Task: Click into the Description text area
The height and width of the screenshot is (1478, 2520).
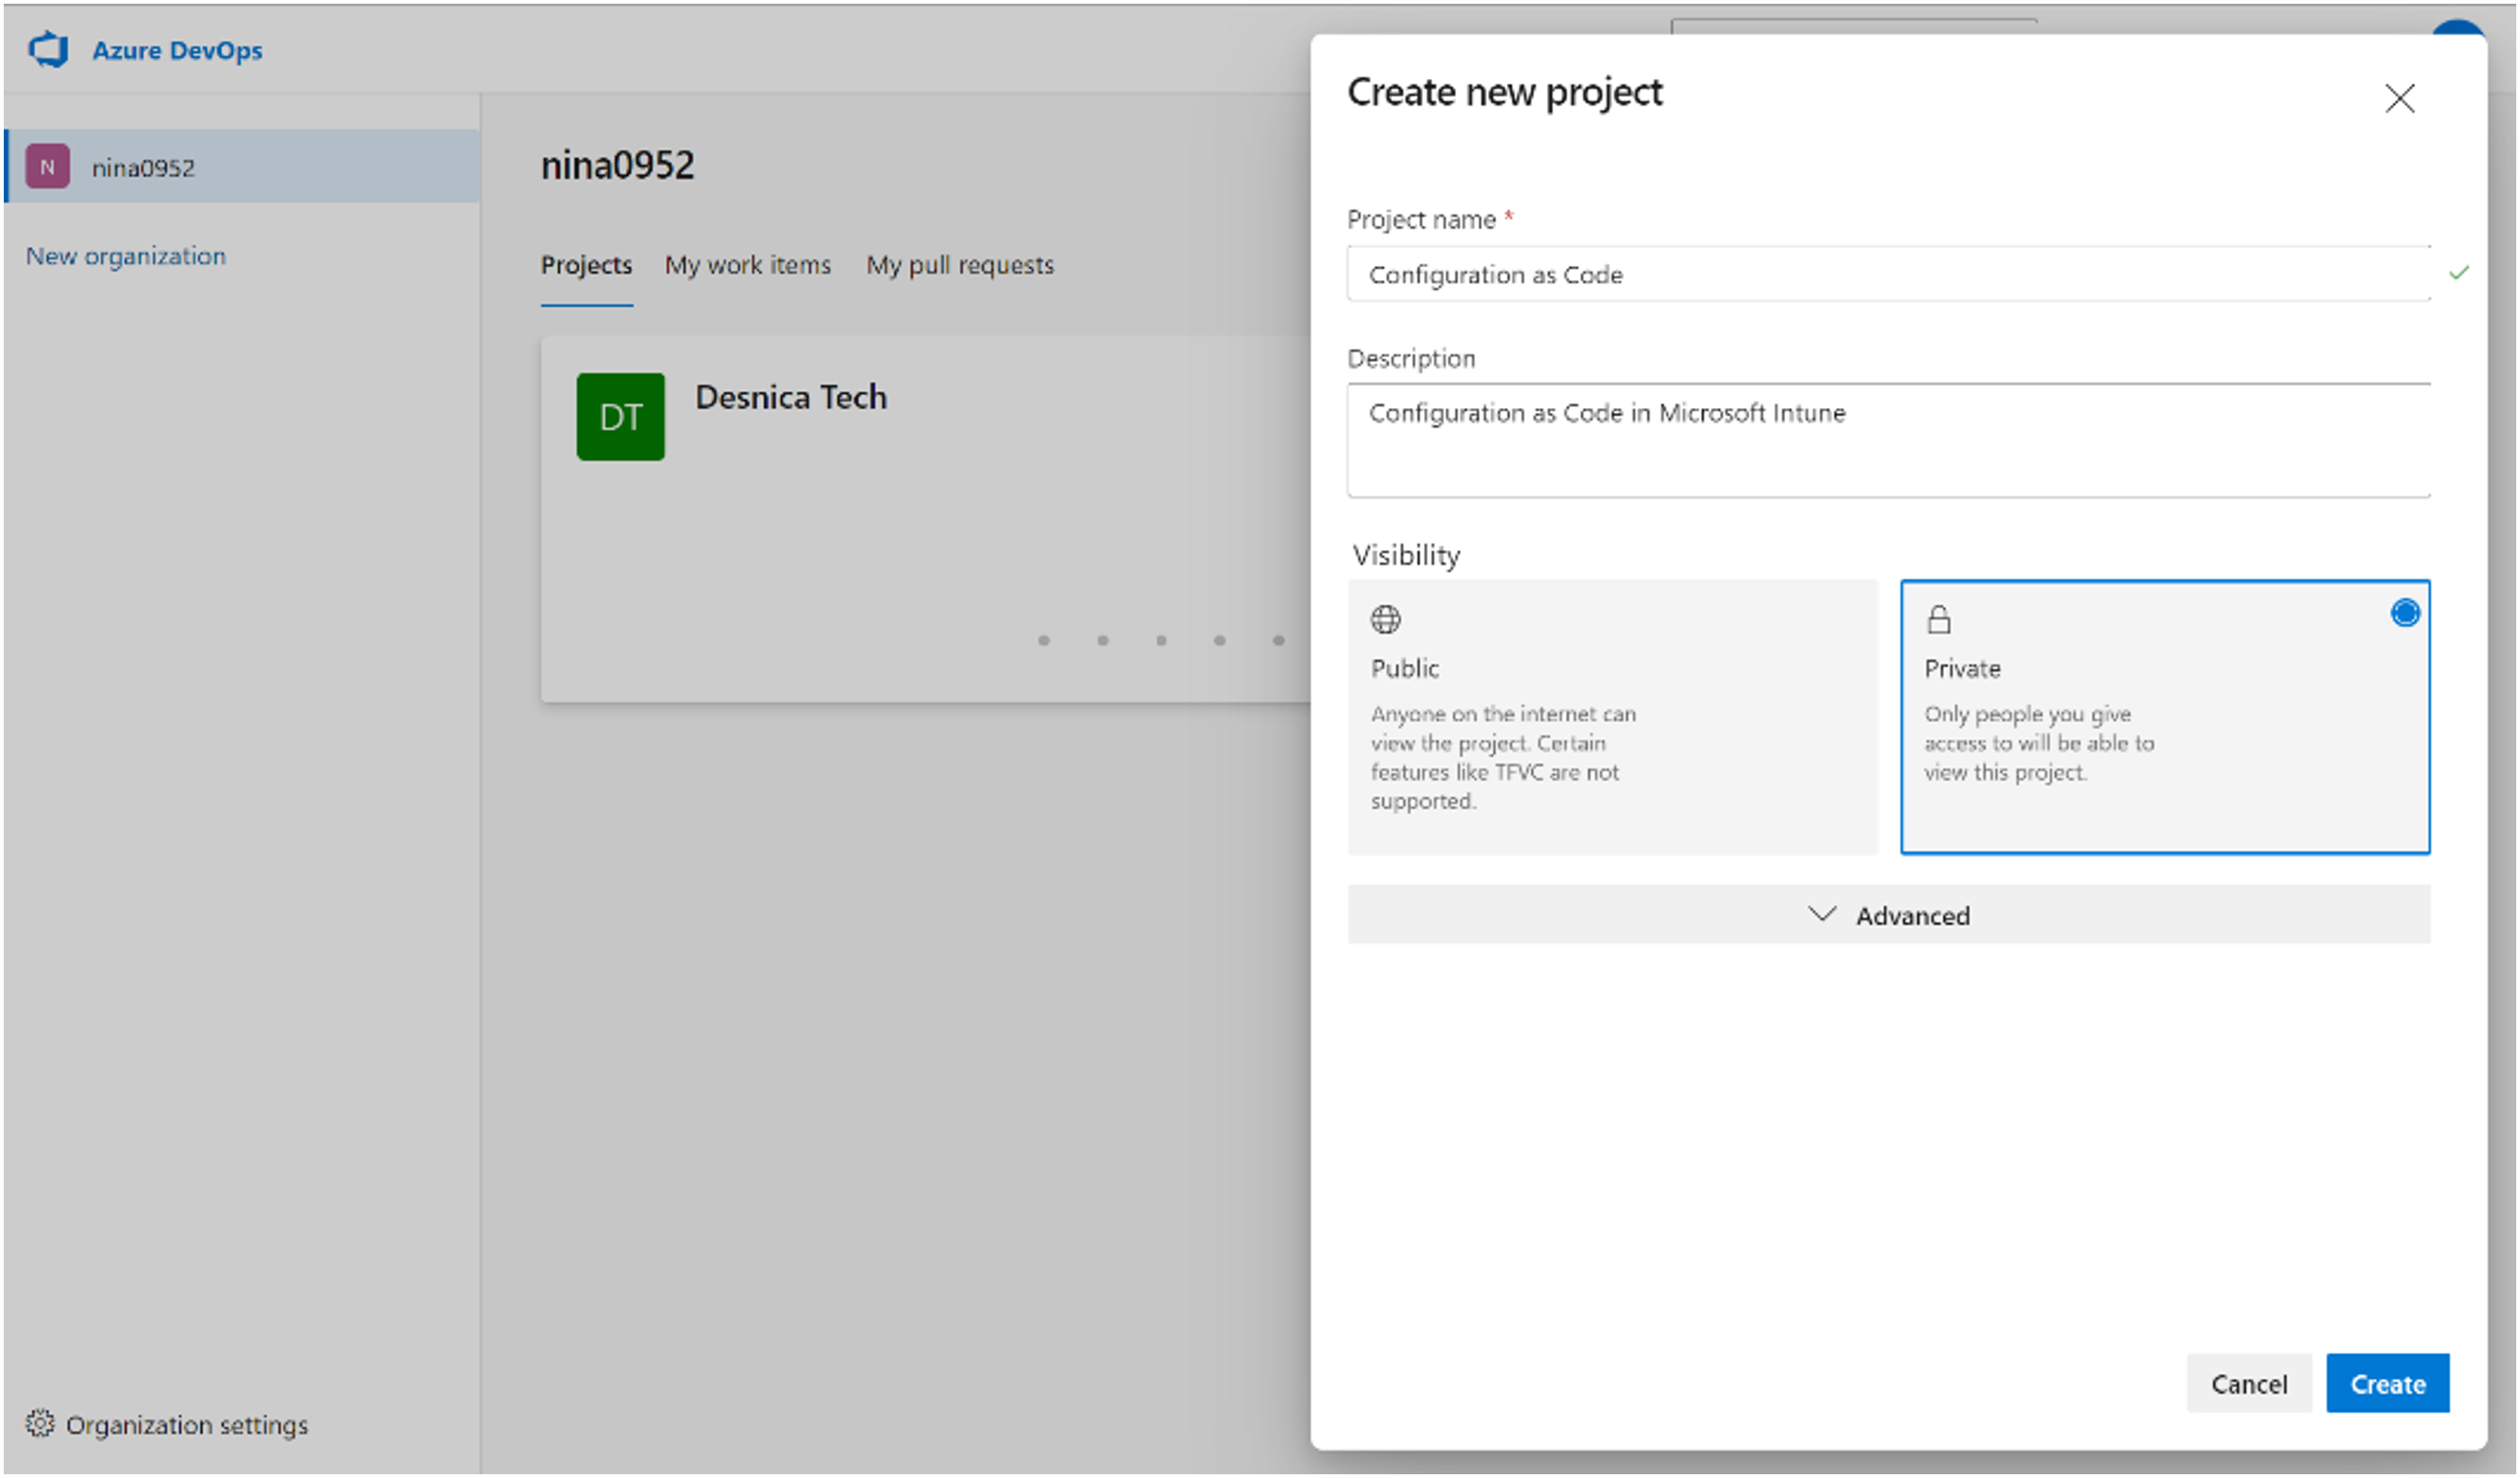Action: pos(1888,440)
